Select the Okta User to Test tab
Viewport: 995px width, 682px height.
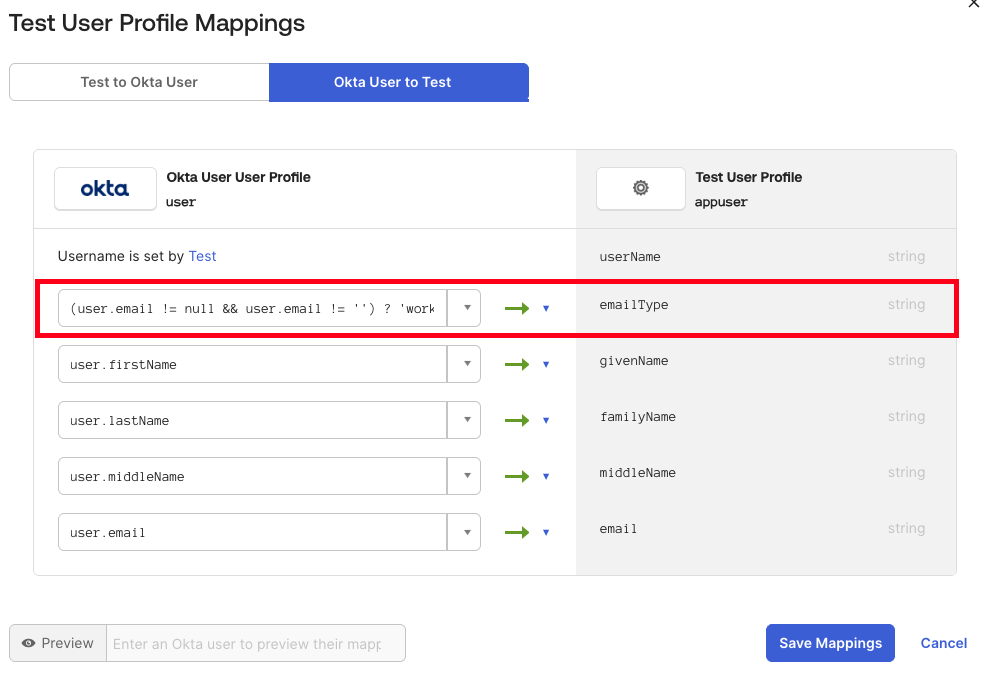pos(399,82)
